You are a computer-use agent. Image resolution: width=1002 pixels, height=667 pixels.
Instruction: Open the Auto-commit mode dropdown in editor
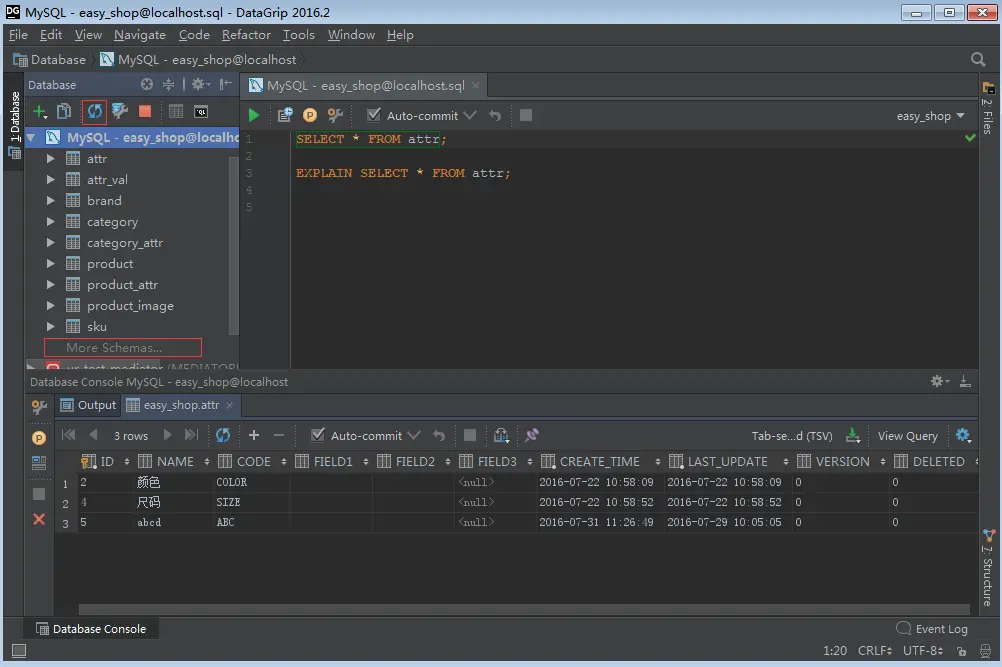(470, 115)
